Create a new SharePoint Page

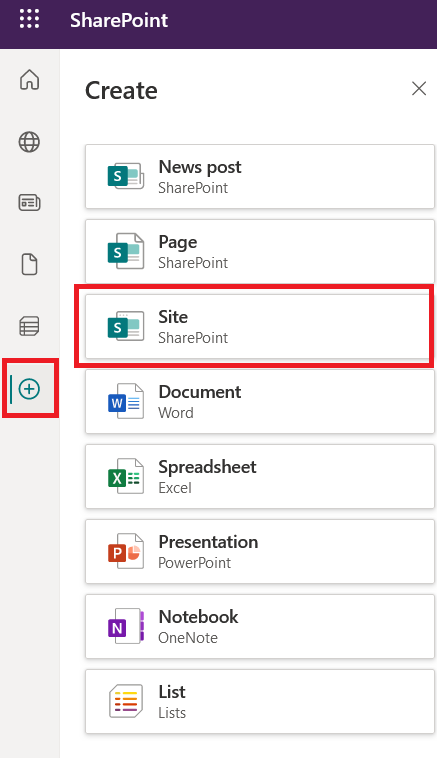tap(260, 251)
